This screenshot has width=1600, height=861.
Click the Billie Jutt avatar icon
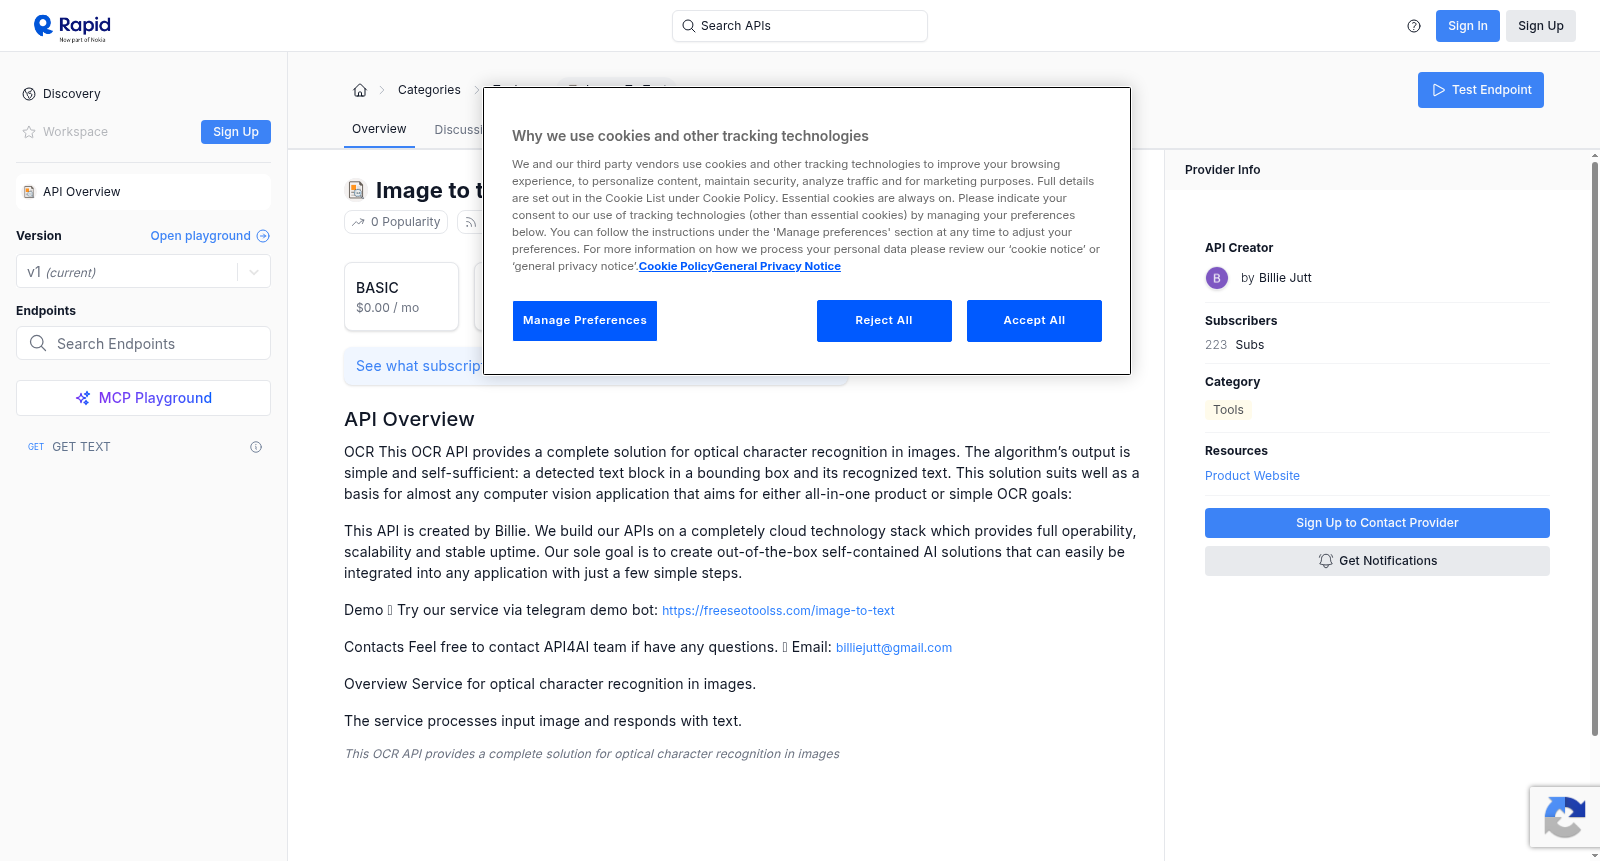pyautogui.click(x=1217, y=278)
